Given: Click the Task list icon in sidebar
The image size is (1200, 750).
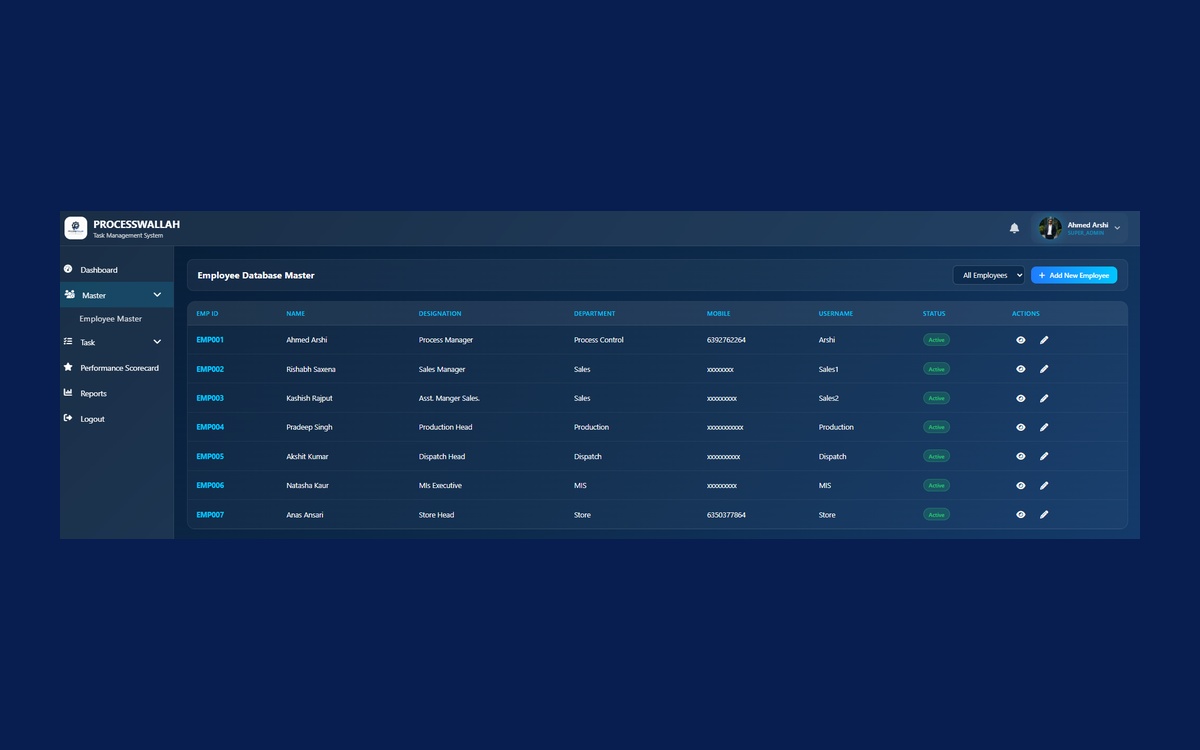Looking at the screenshot, I should [68, 342].
